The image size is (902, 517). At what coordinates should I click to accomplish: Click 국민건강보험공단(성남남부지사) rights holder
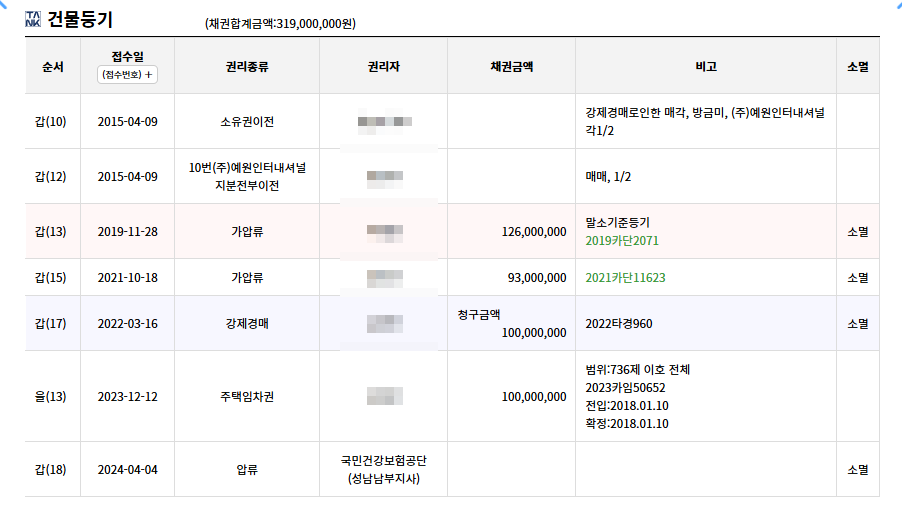pyautogui.click(x=384, y=469)
